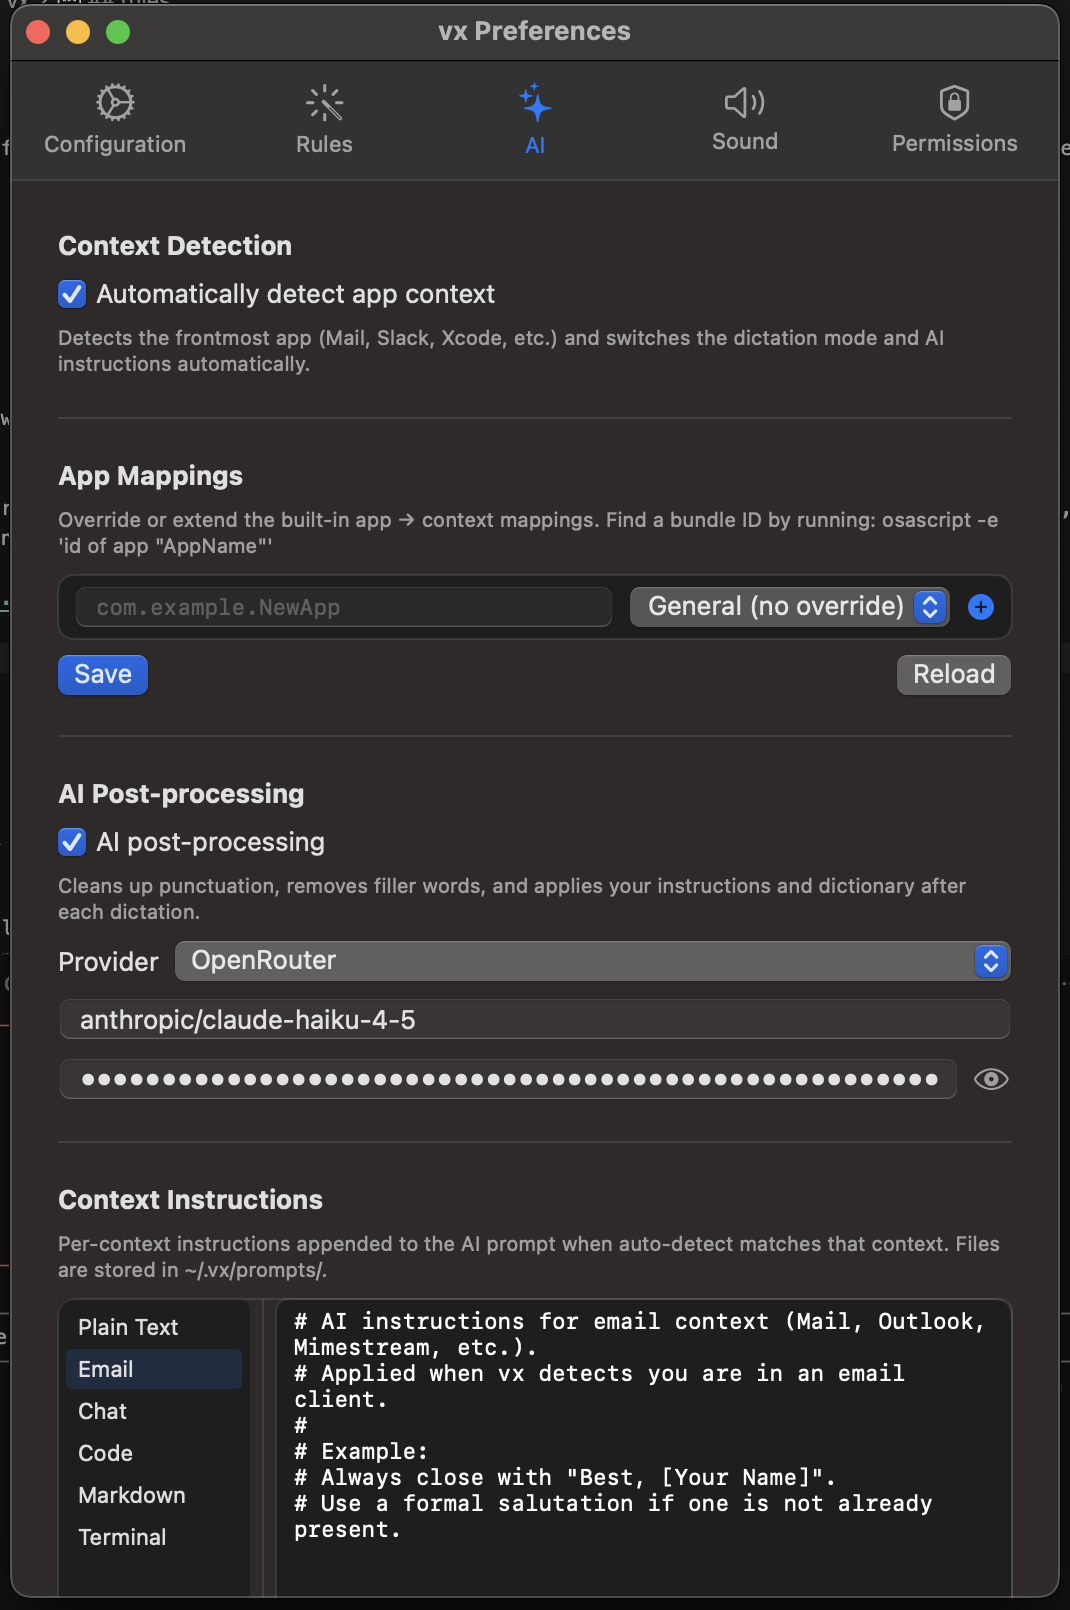This screenshot has width=1070, height=1610.
Task: Open the Permissions shield icon tab
Action: coord(954,102)
